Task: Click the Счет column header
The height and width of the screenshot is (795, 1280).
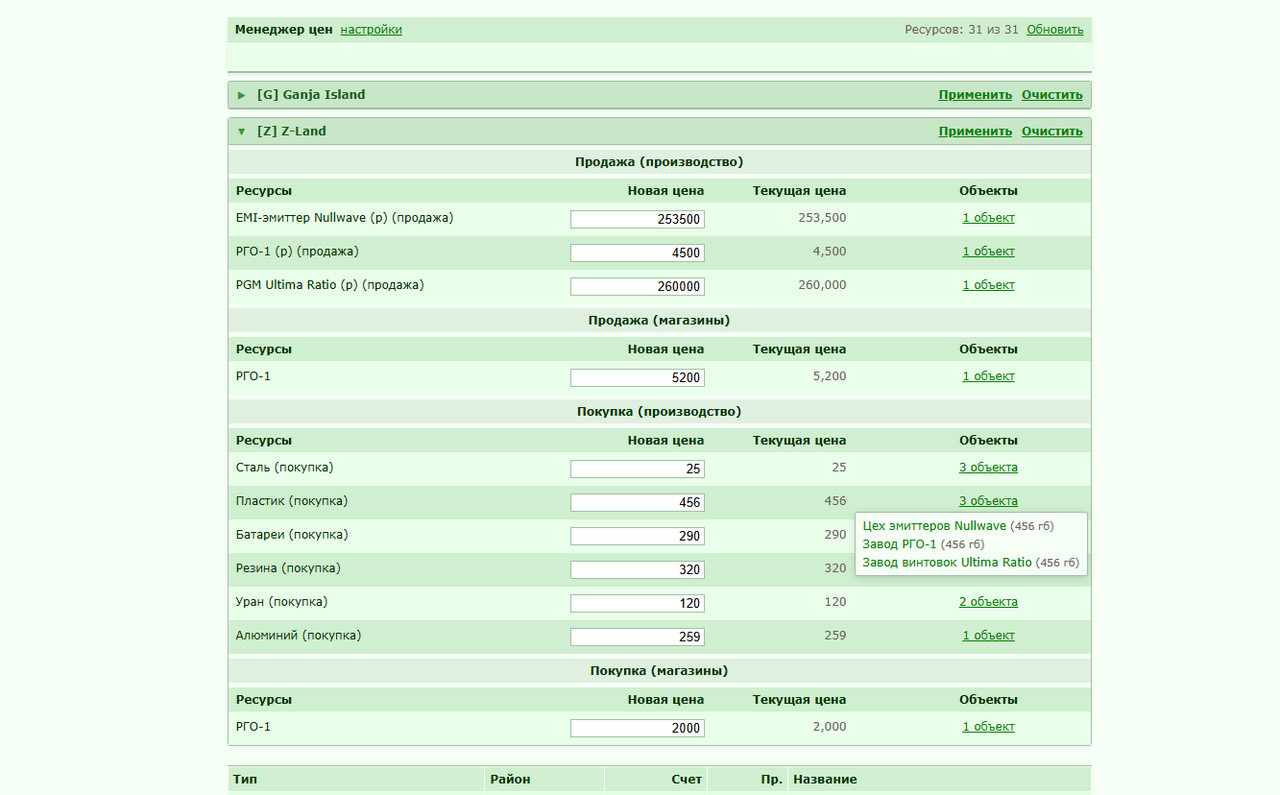Action: coord(686,780)
